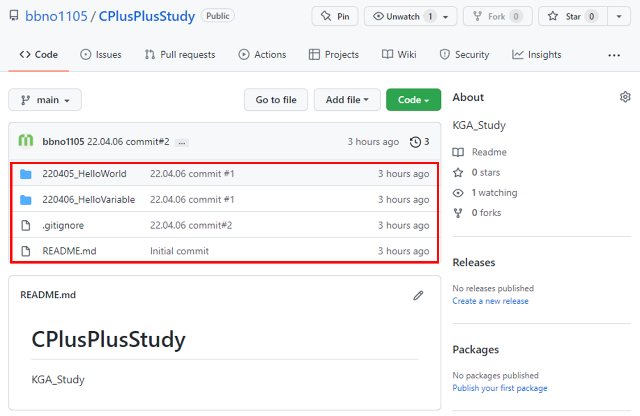
Task: Expand the dropdown arrow next to Star
Action: 619,17
